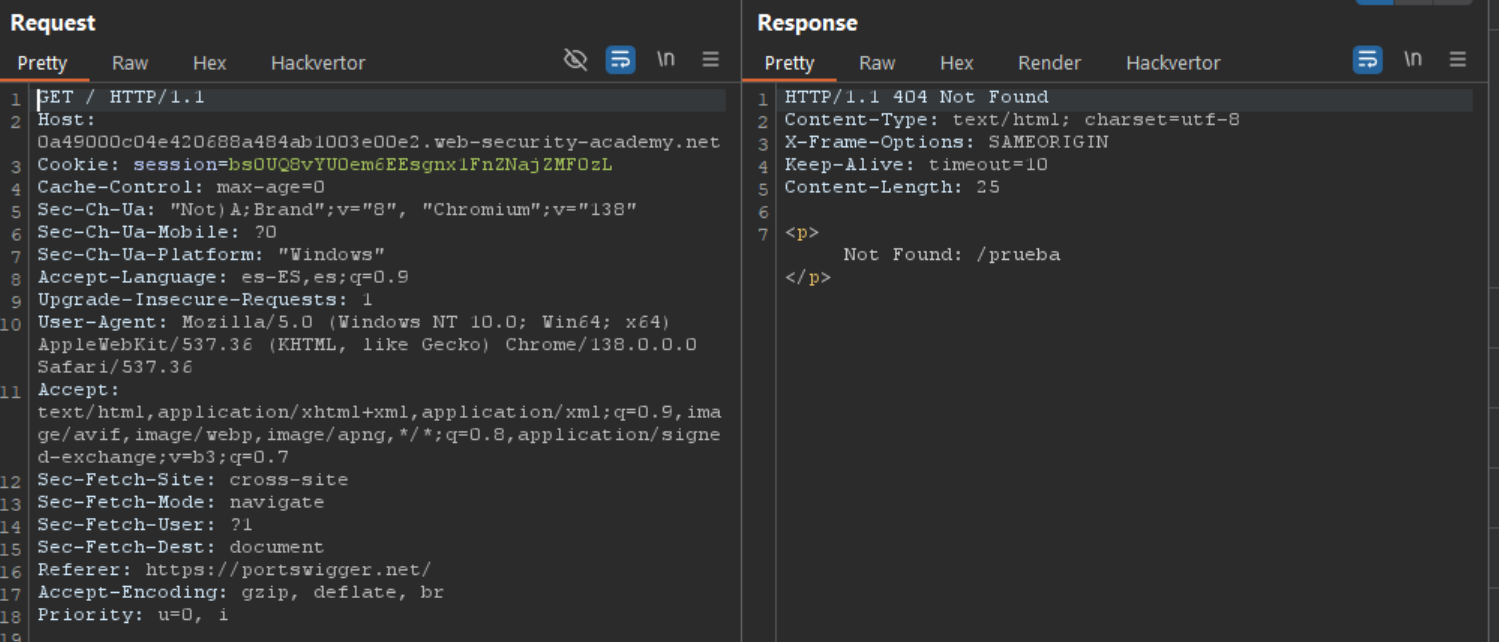The width and height of the screenshot is (1499, 642).
Task: Open the Hex tab in Request pane
Action: pos(209,63)
